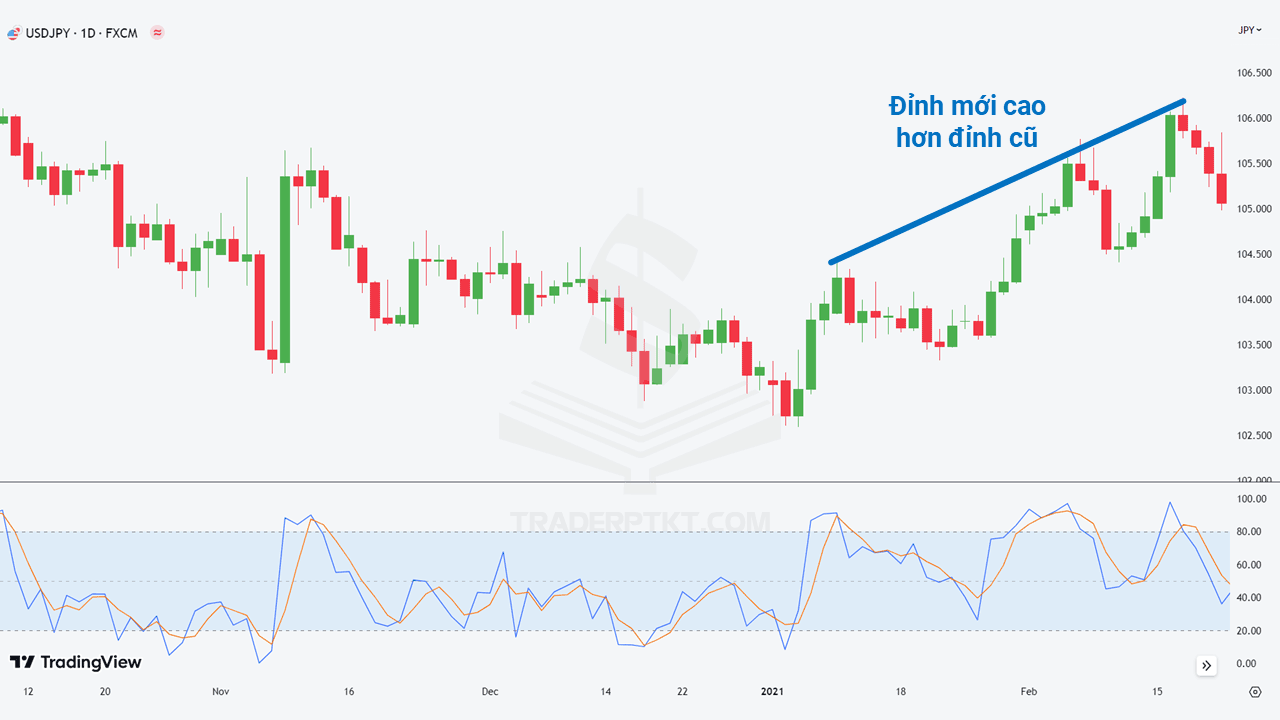Click the 20.00 stochastic scale label
This screenshot has height=720, width=1280.
(1250, 631)
